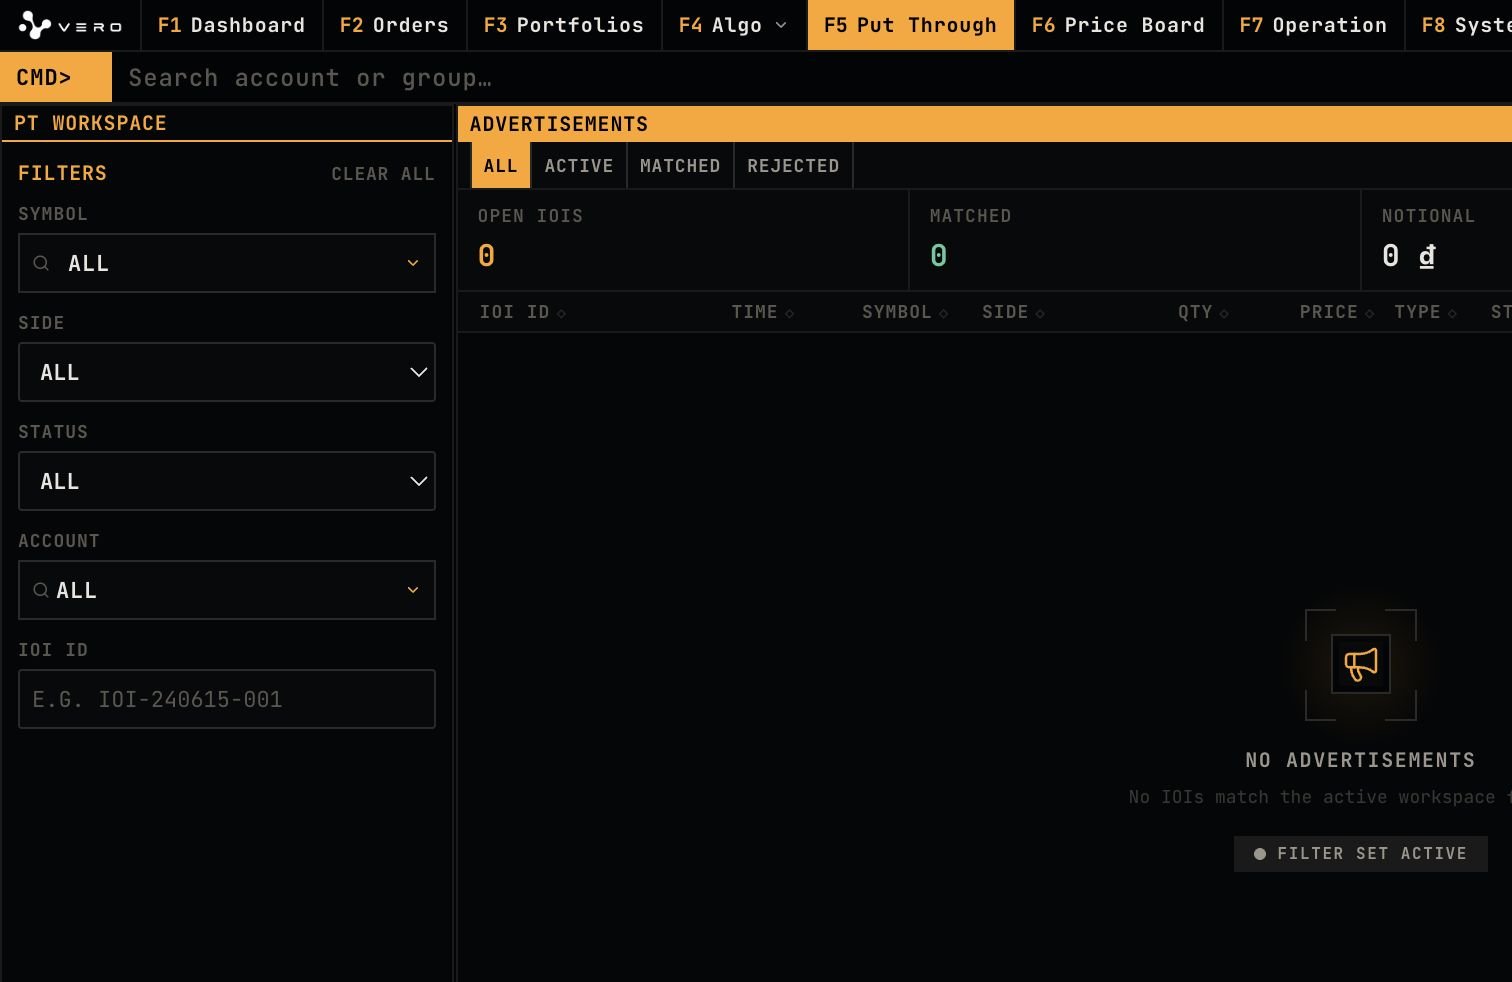Expand the Symbol filter dropdown chevron
The height and width of the screenshot is (982, 1512).
click(x=413, y=263)
